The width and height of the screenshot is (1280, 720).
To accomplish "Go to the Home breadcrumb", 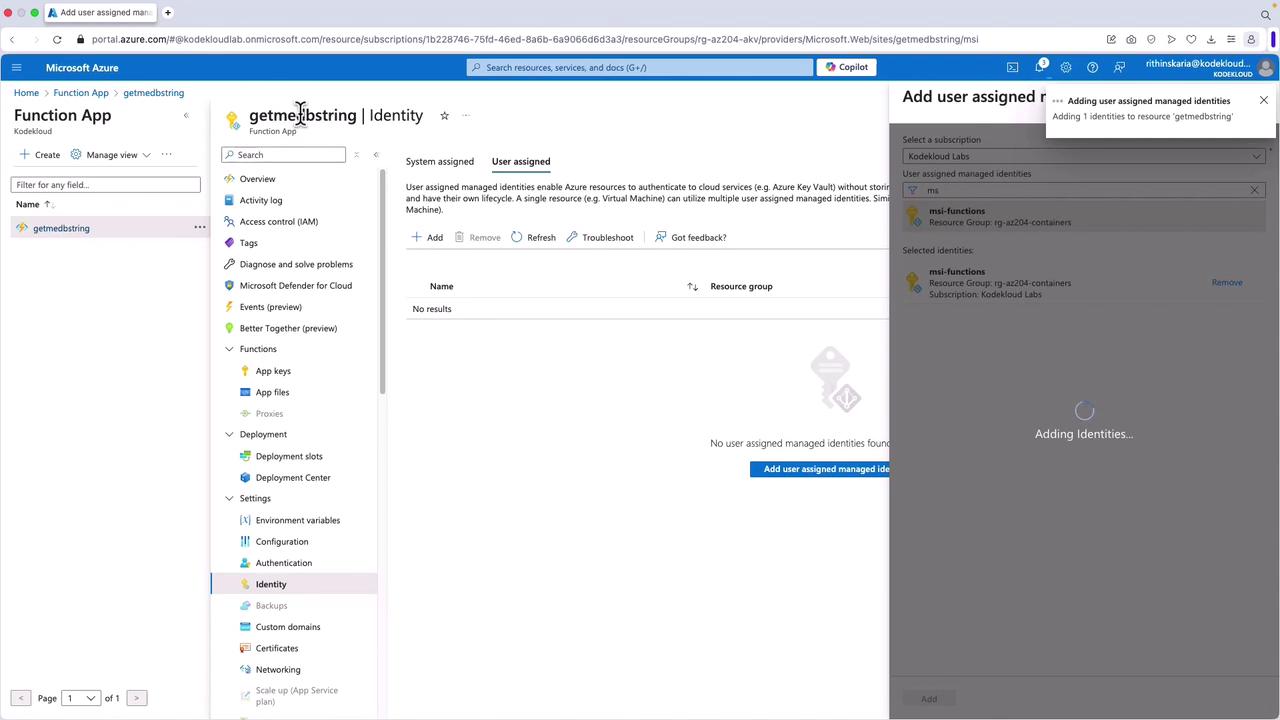I will pos(26,93).
